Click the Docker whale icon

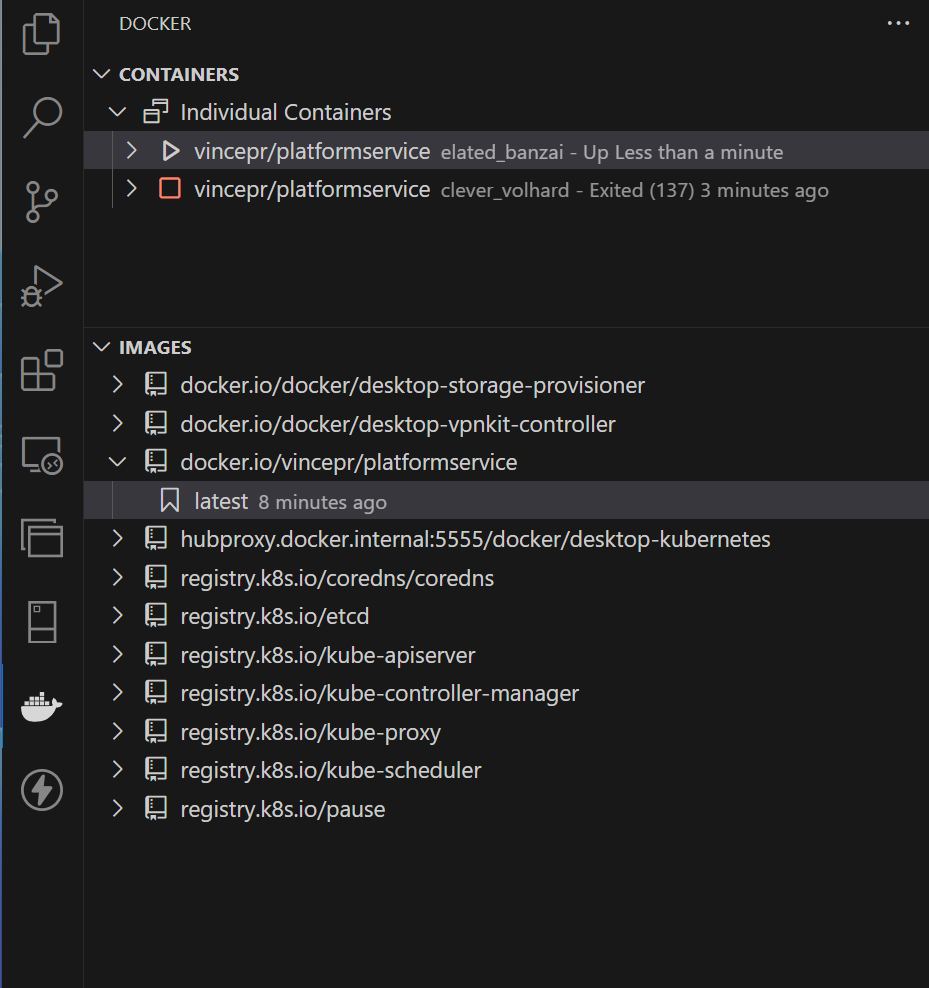(x=42, y=707)
